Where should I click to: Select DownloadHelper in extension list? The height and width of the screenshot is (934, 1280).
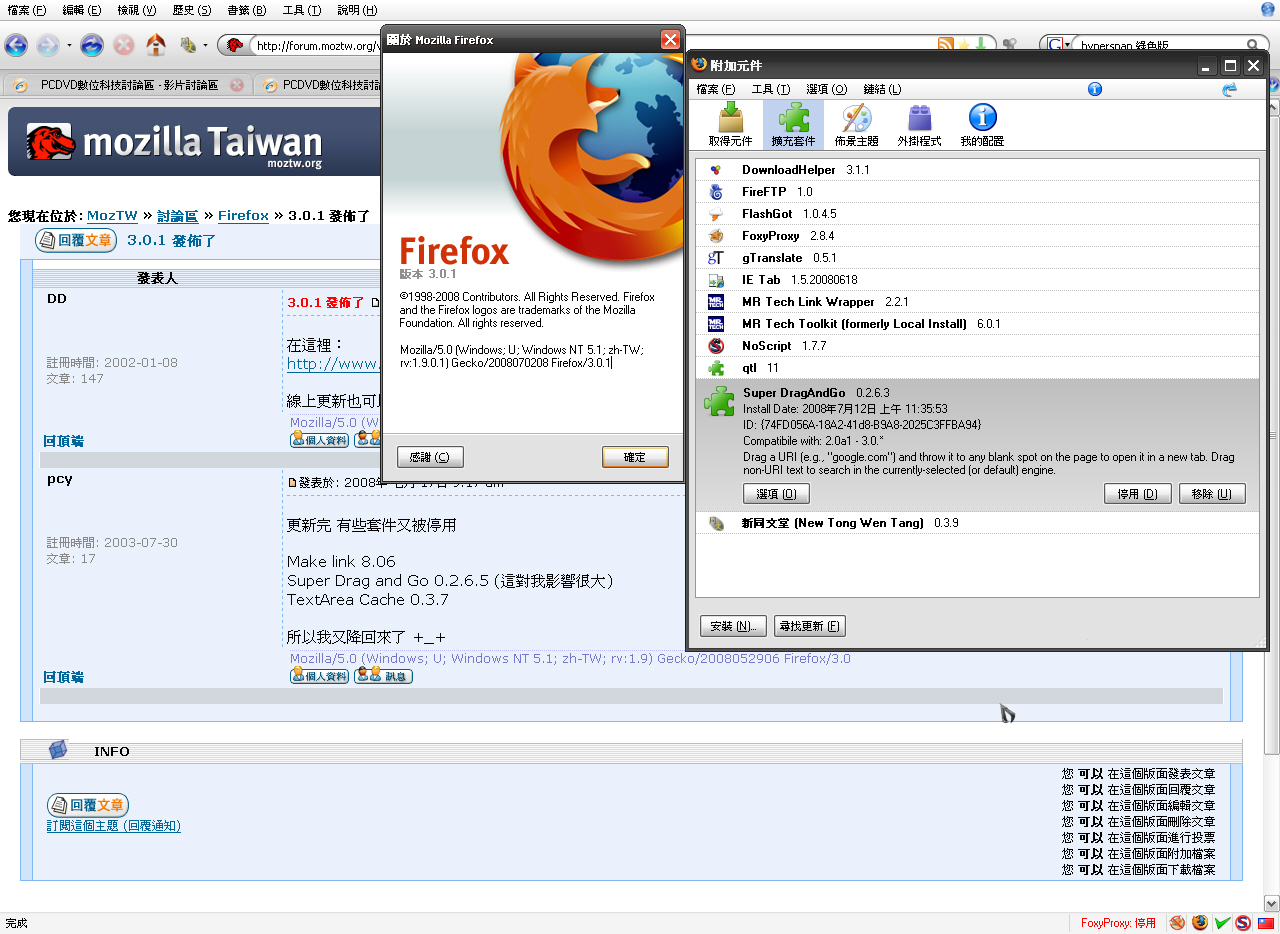[977, 170]
